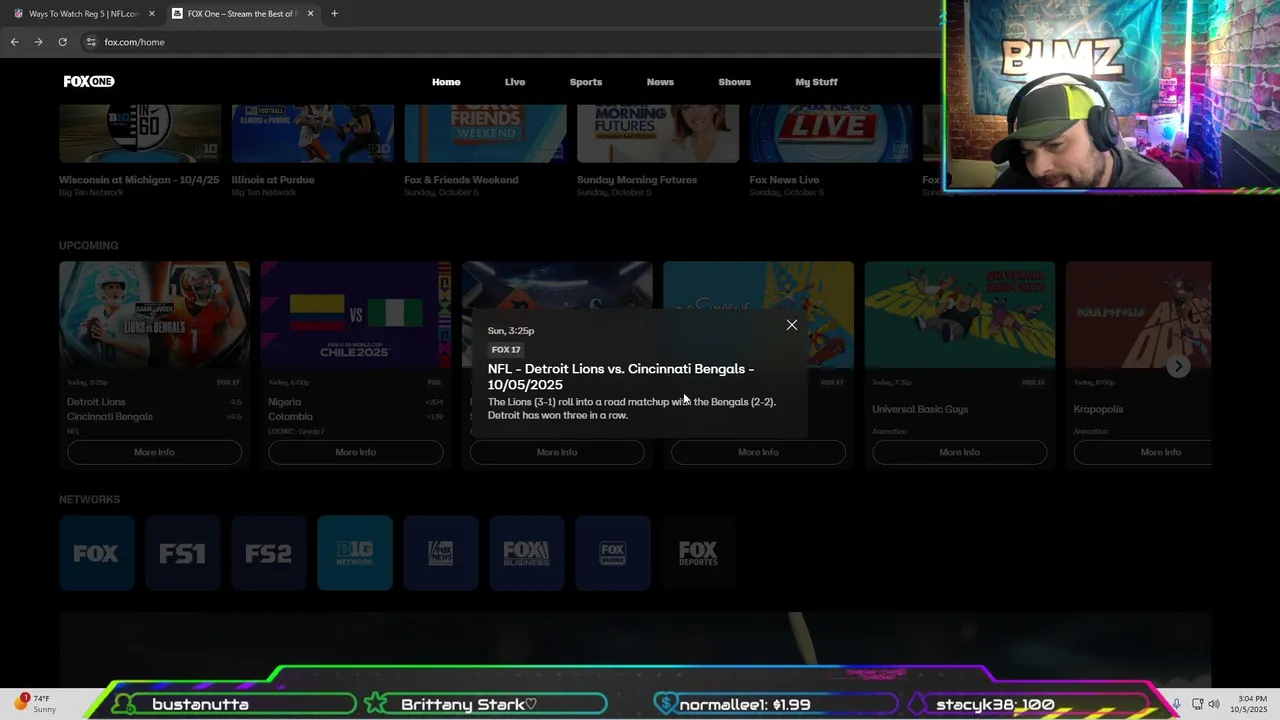Click the Fox & Friends Weekend title

[461, 180]
